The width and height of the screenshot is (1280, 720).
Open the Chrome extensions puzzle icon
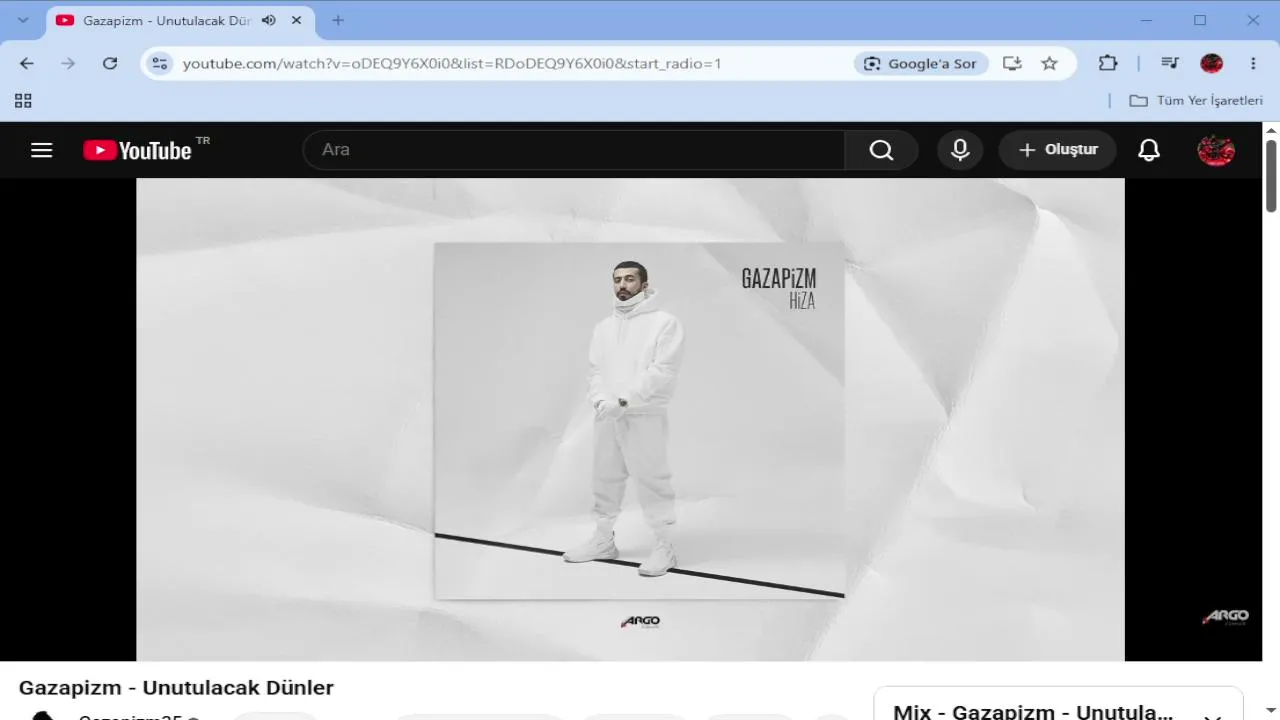[x=1108, y=63]
